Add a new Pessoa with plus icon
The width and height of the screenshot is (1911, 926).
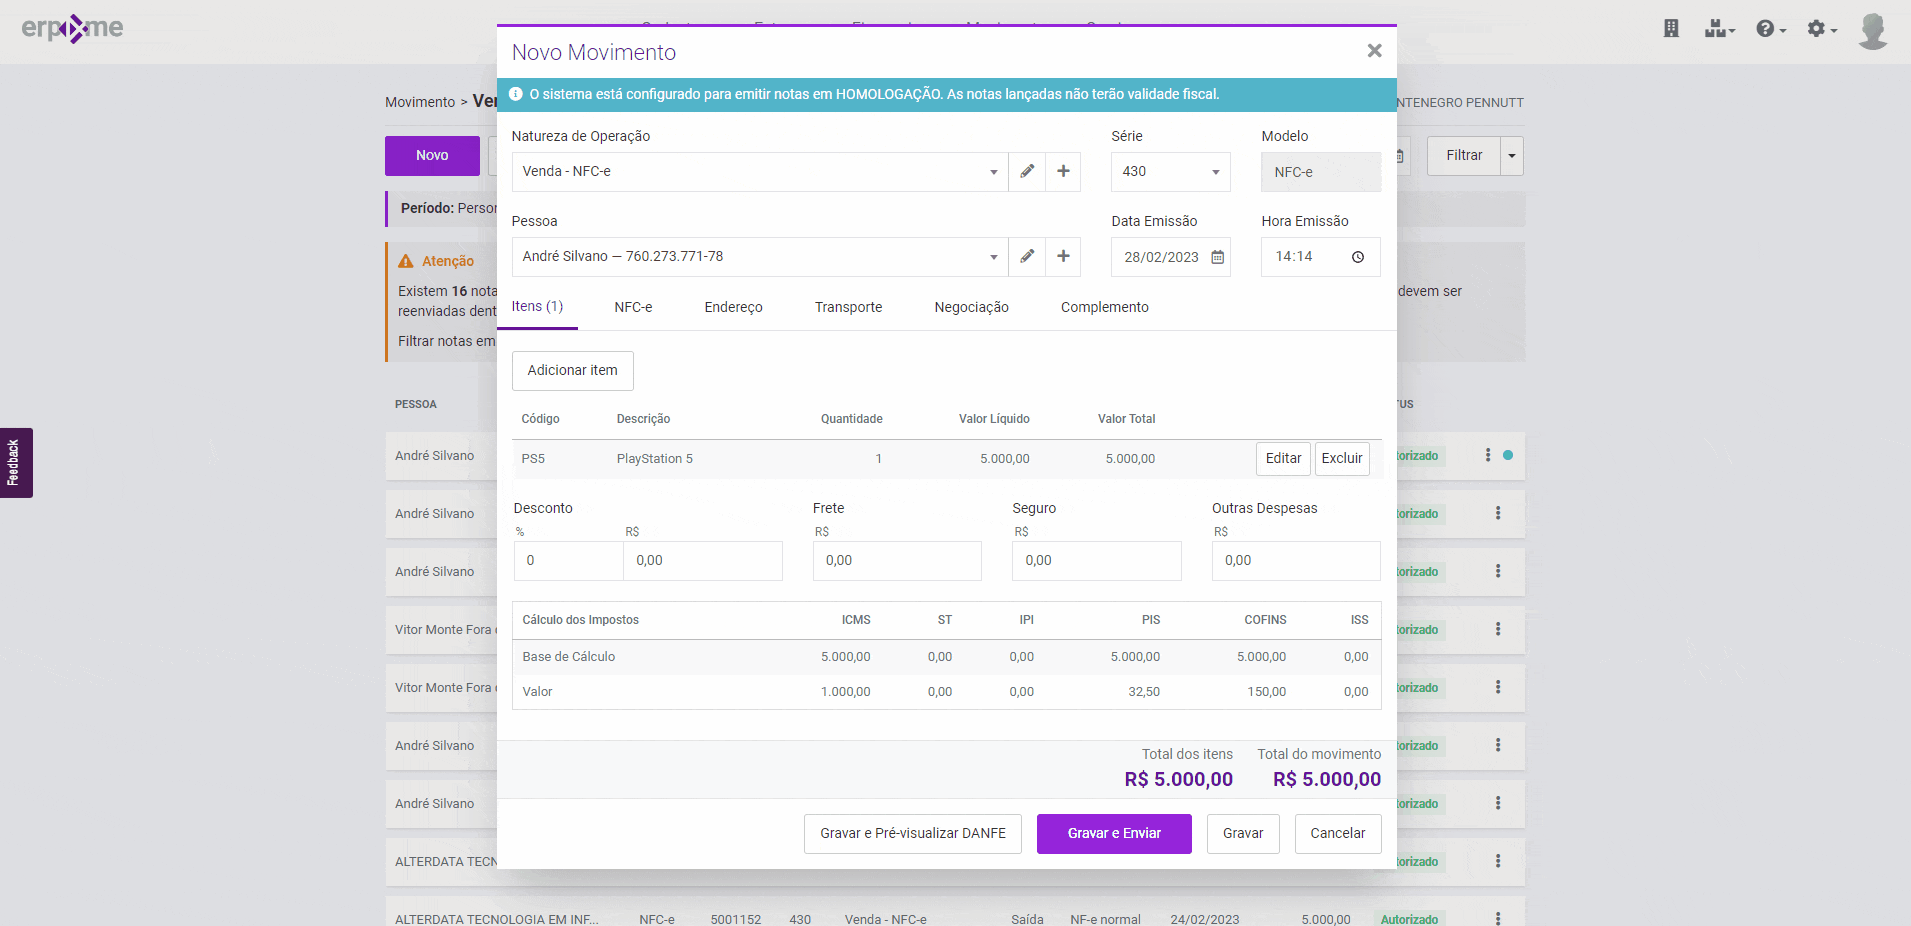(1063, 256)
